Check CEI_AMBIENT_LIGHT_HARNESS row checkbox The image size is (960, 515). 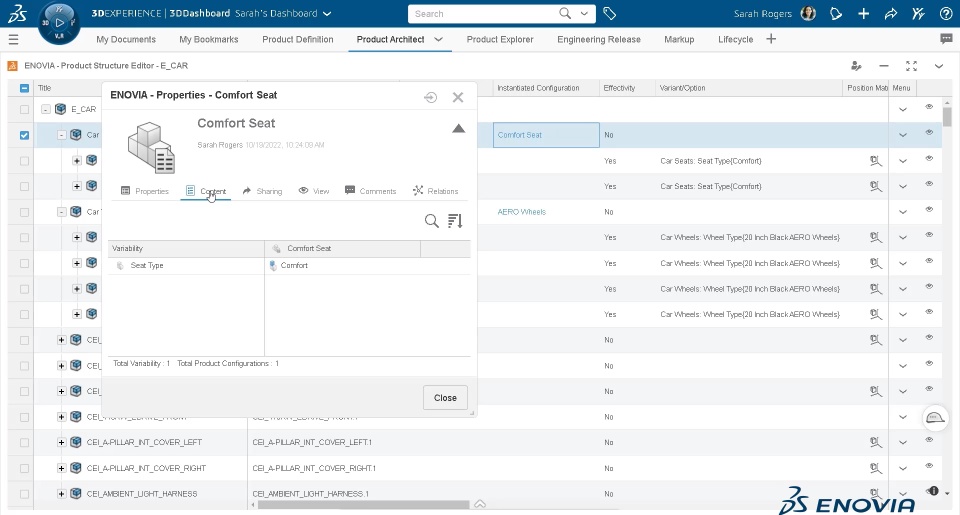24,494
